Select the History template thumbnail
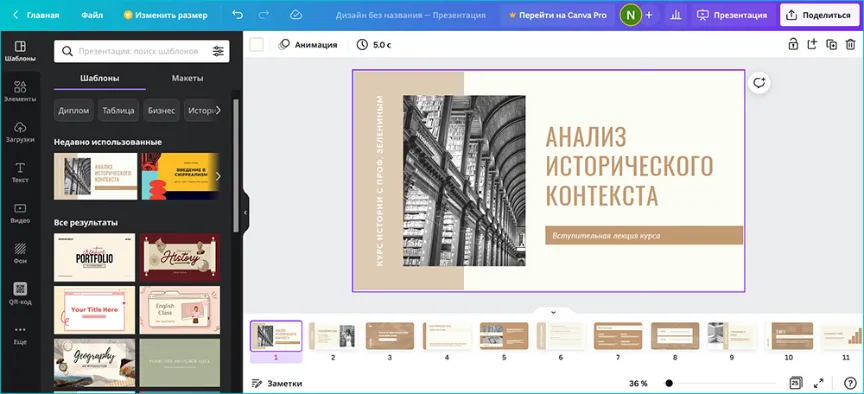This screenshot has width=864, height=394. click(x=180, y=257)
